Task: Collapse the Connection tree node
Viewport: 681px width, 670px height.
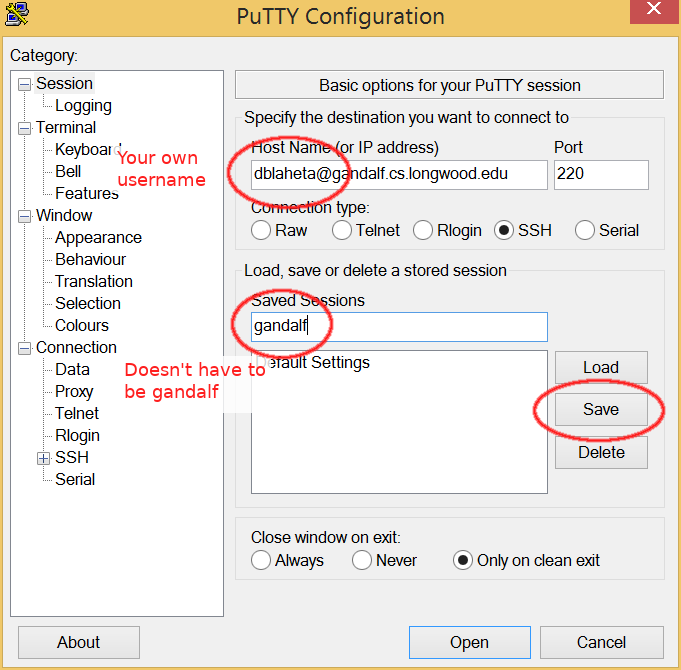Action: coord(25,348)
